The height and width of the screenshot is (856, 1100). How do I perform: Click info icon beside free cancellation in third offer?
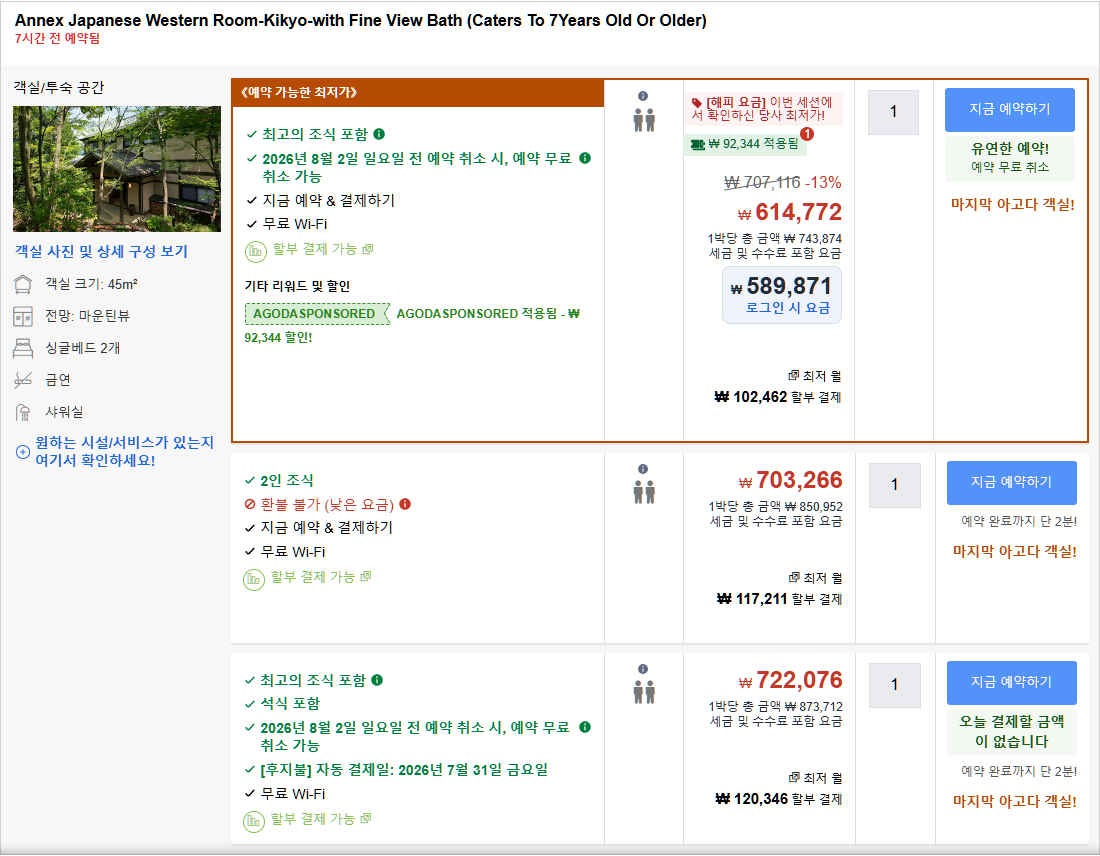pos(585,727)
